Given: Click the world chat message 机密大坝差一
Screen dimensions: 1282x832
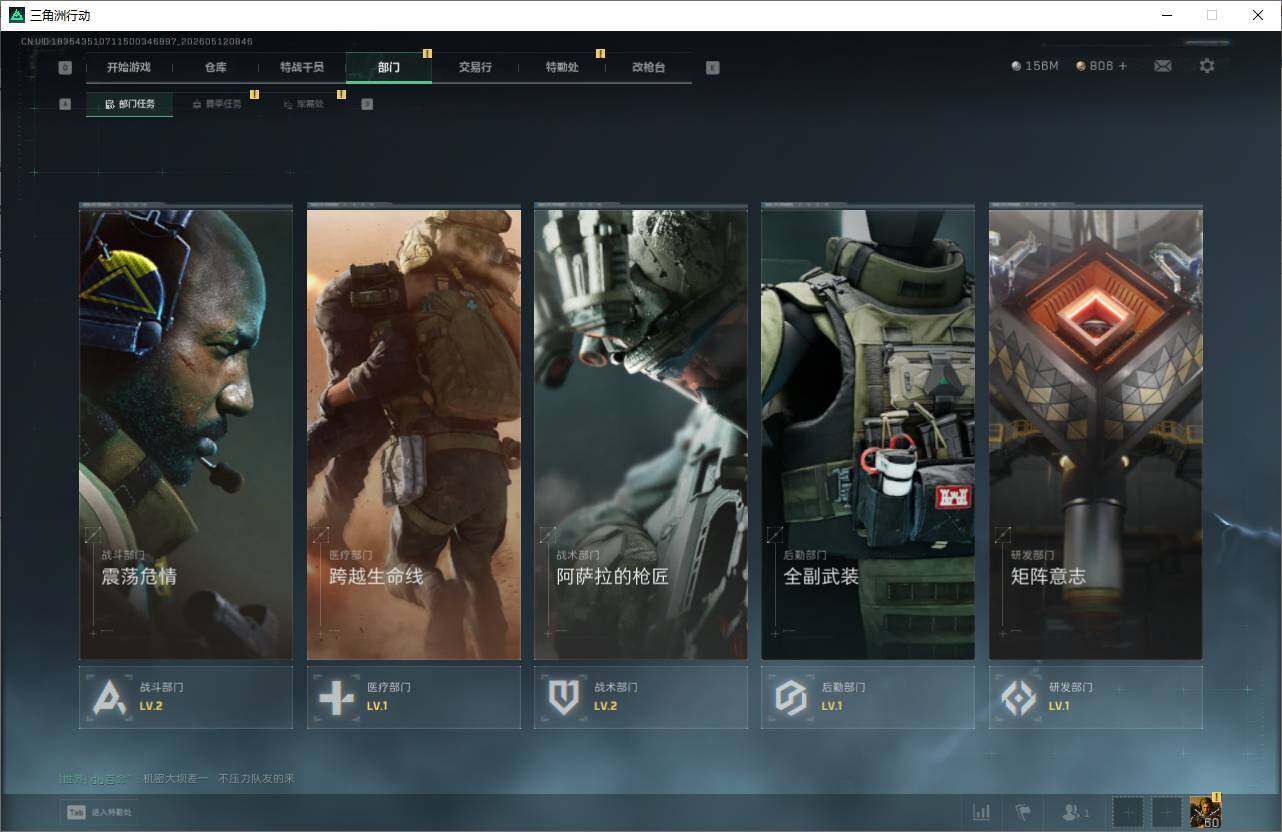Looking at the screenshot, I should coord(176,778).
